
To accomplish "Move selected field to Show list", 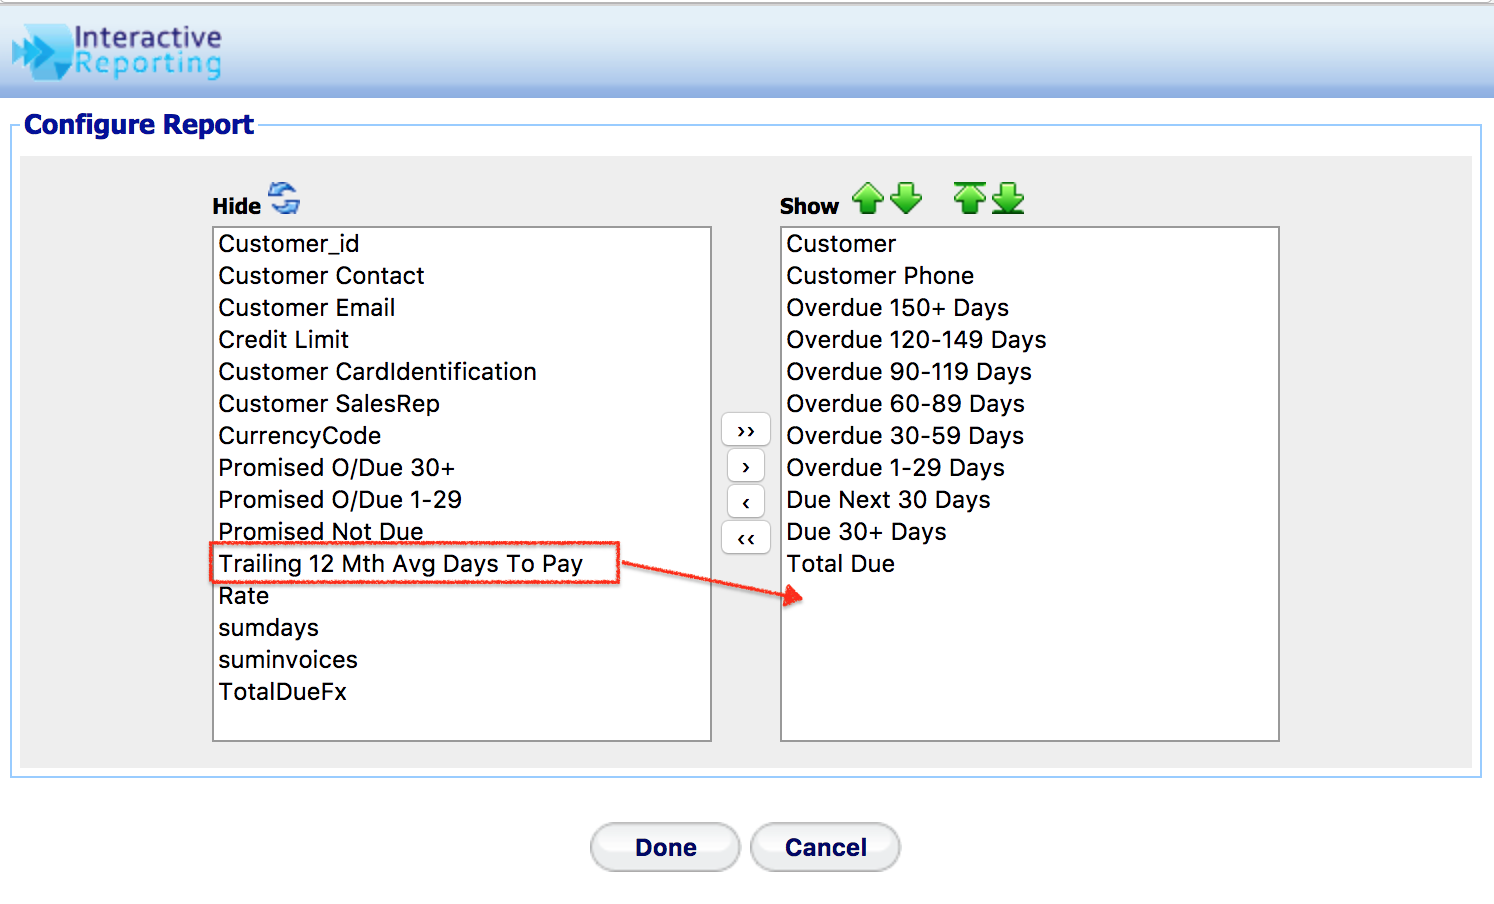I will point(746,466).
